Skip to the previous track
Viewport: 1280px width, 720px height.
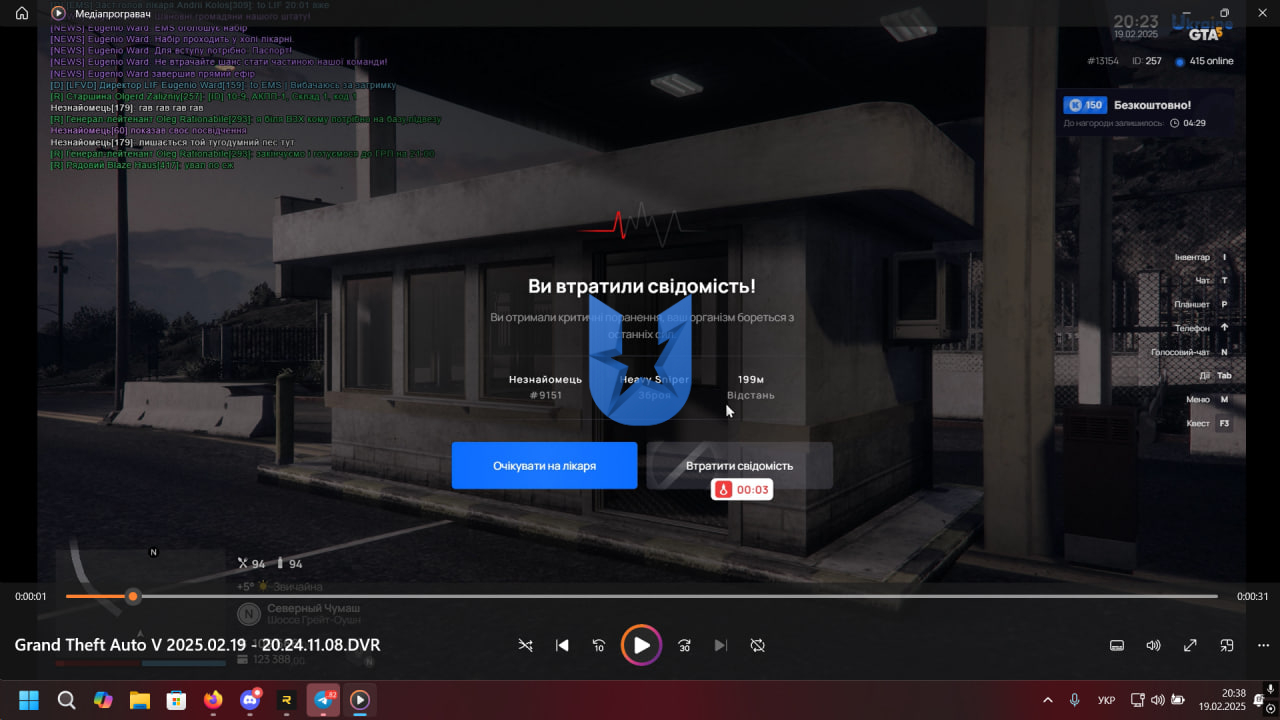click(562, 645)
